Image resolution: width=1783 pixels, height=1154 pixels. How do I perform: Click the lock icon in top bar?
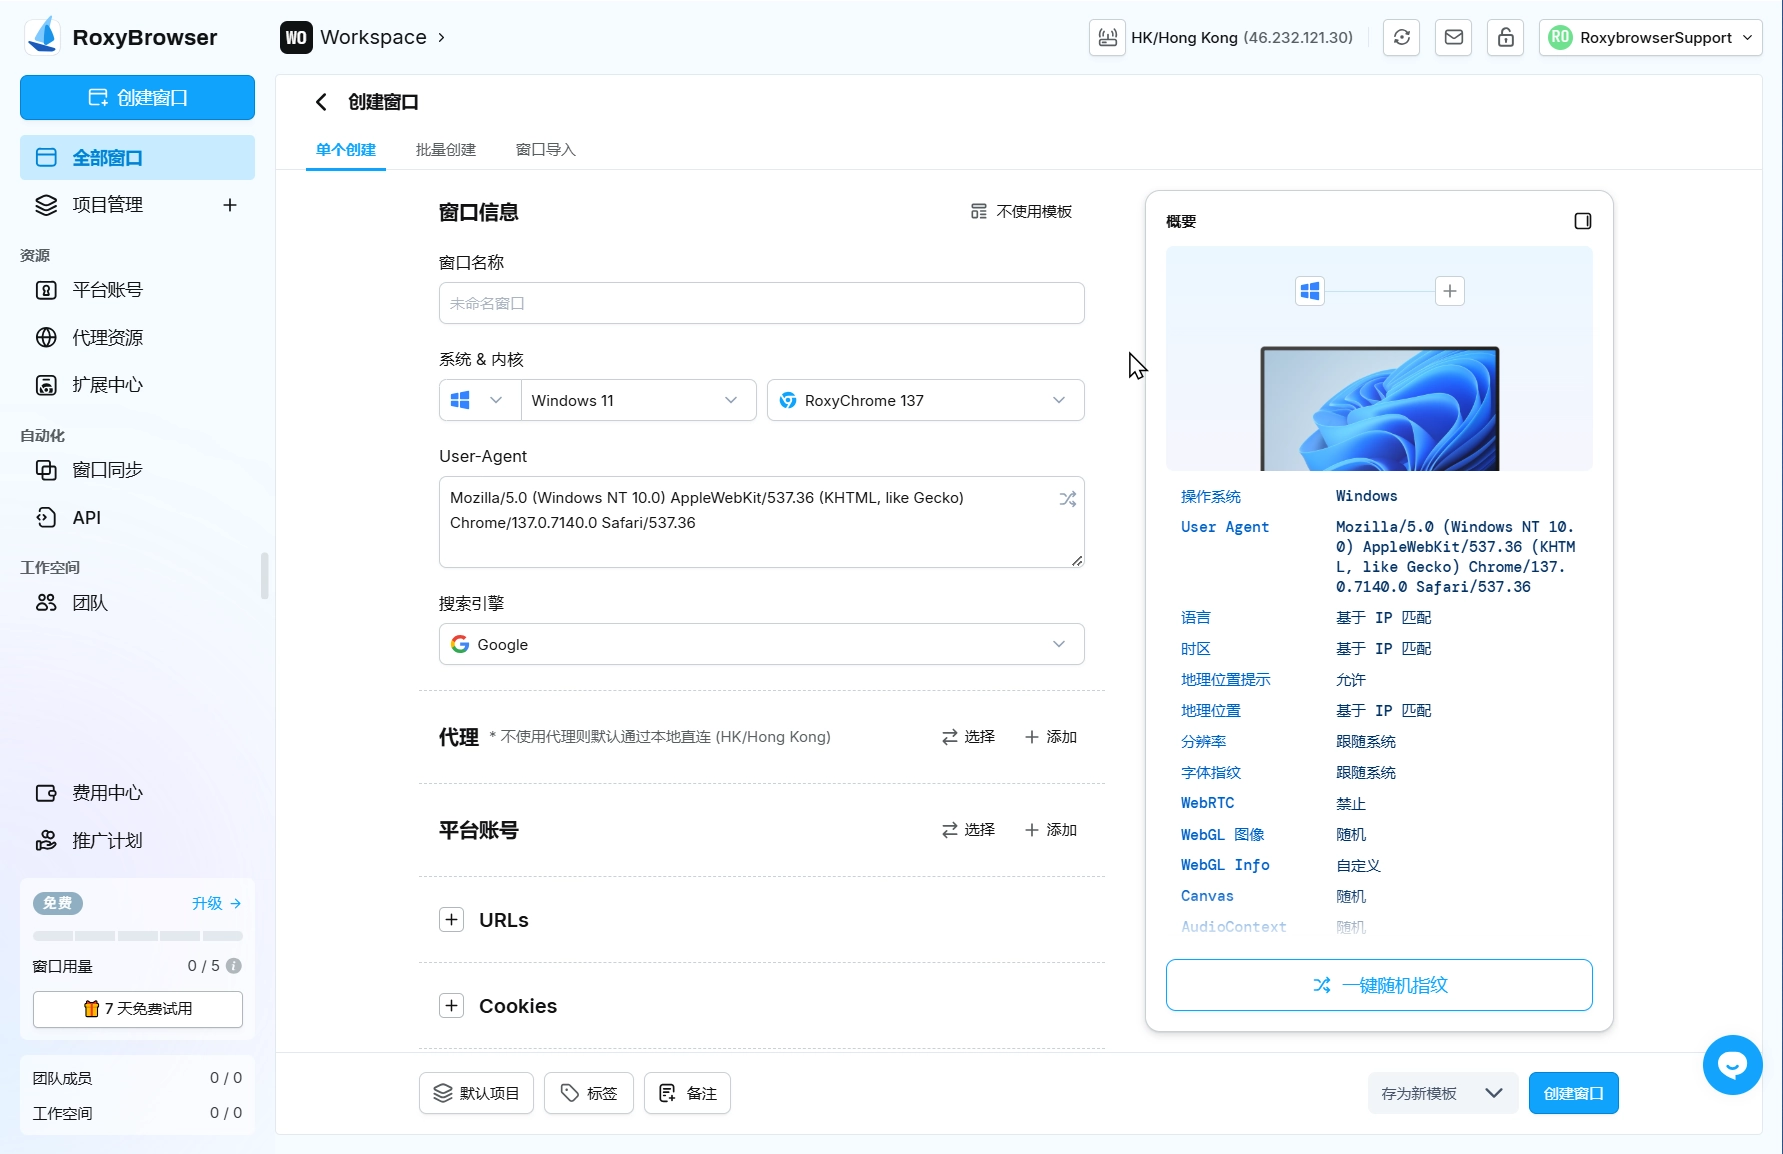tap(1505, 38)
